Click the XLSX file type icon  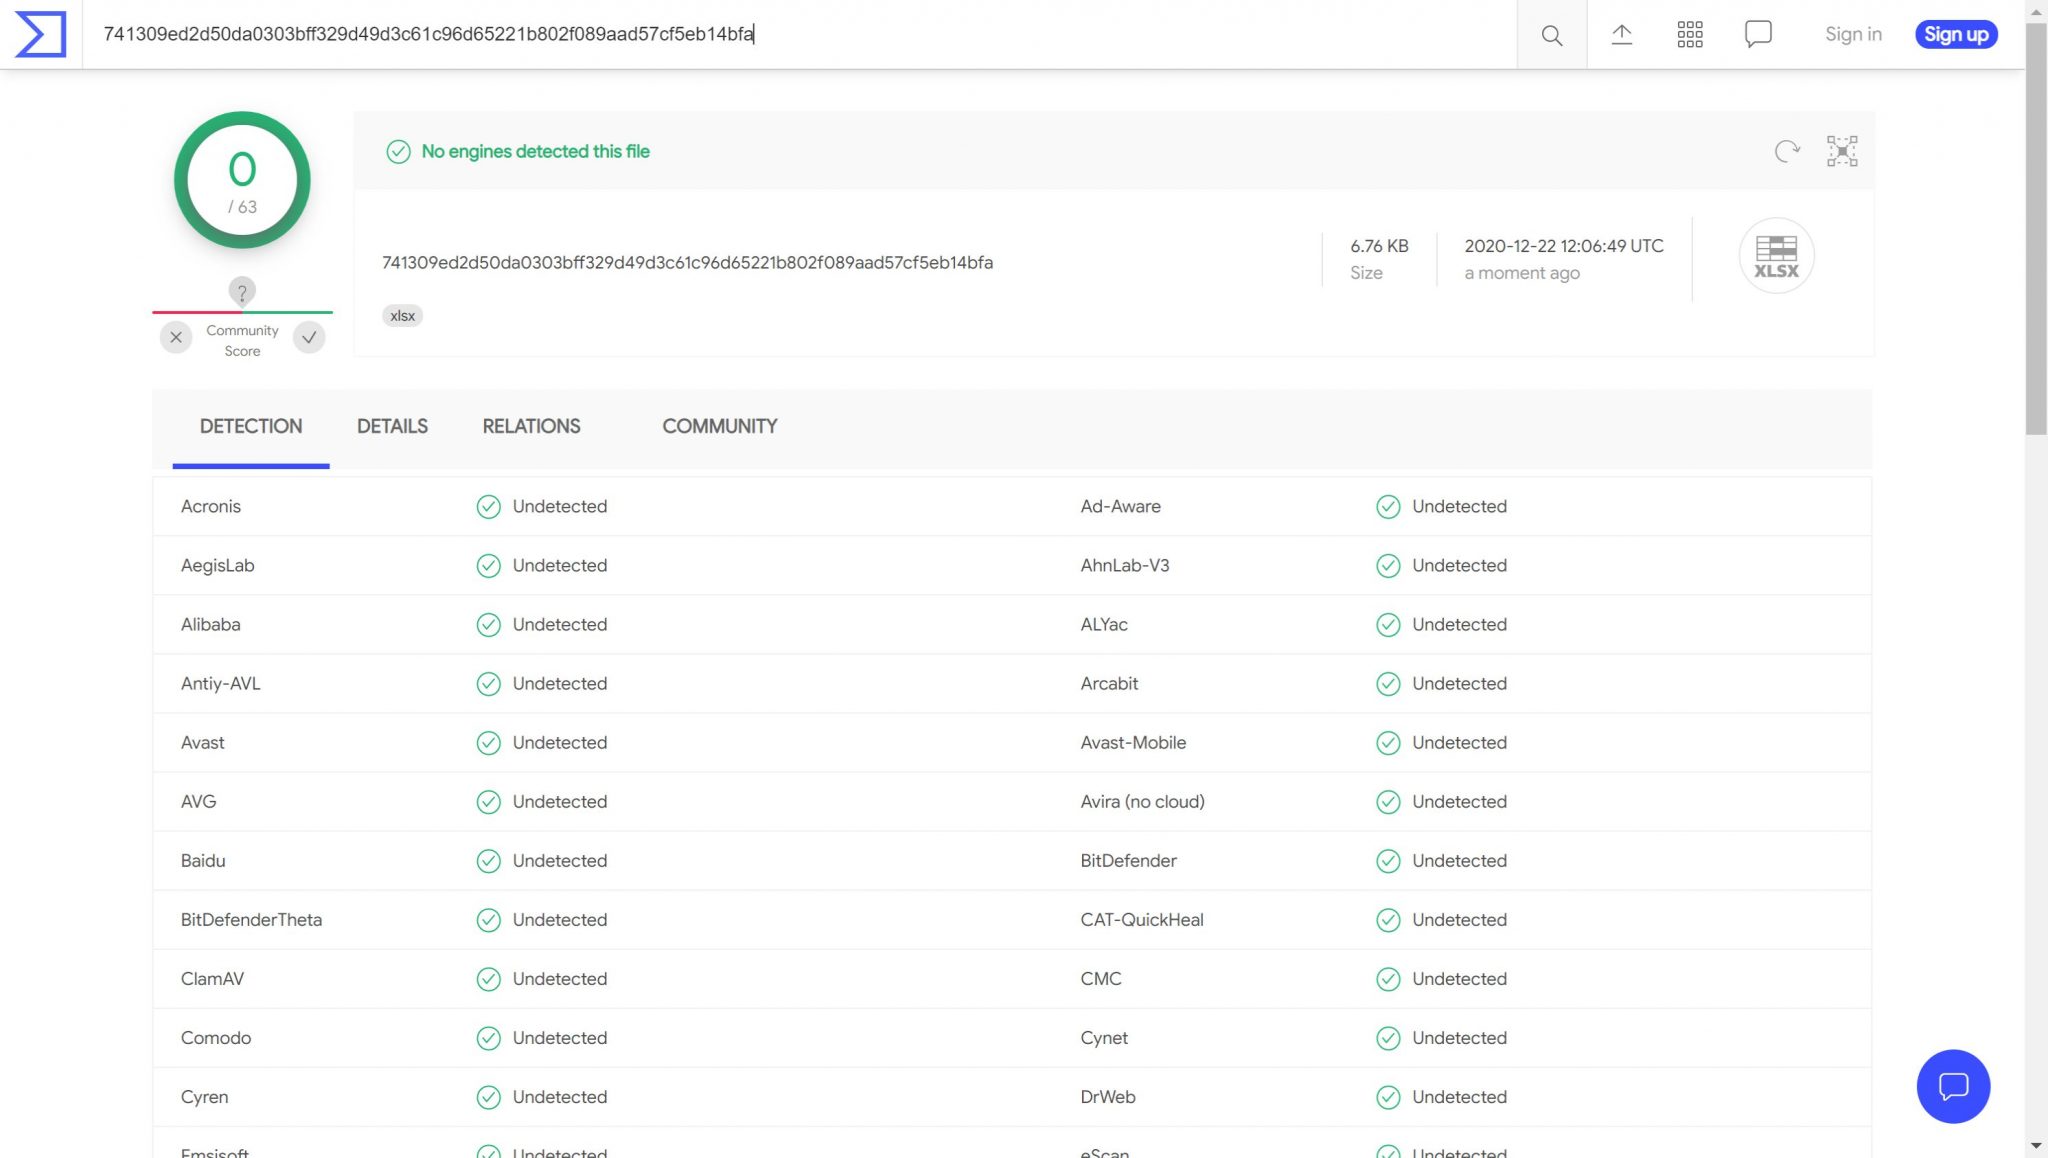tap(1776, 255)
